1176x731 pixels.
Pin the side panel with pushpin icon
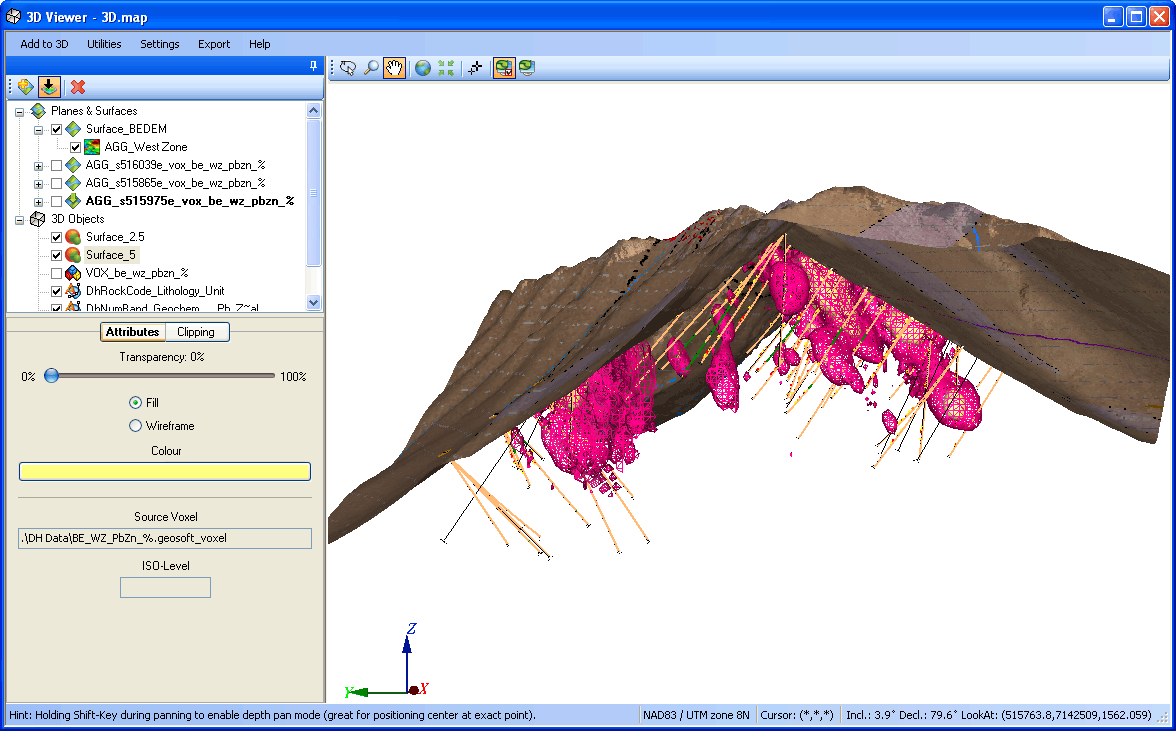(x=313, y=66)
